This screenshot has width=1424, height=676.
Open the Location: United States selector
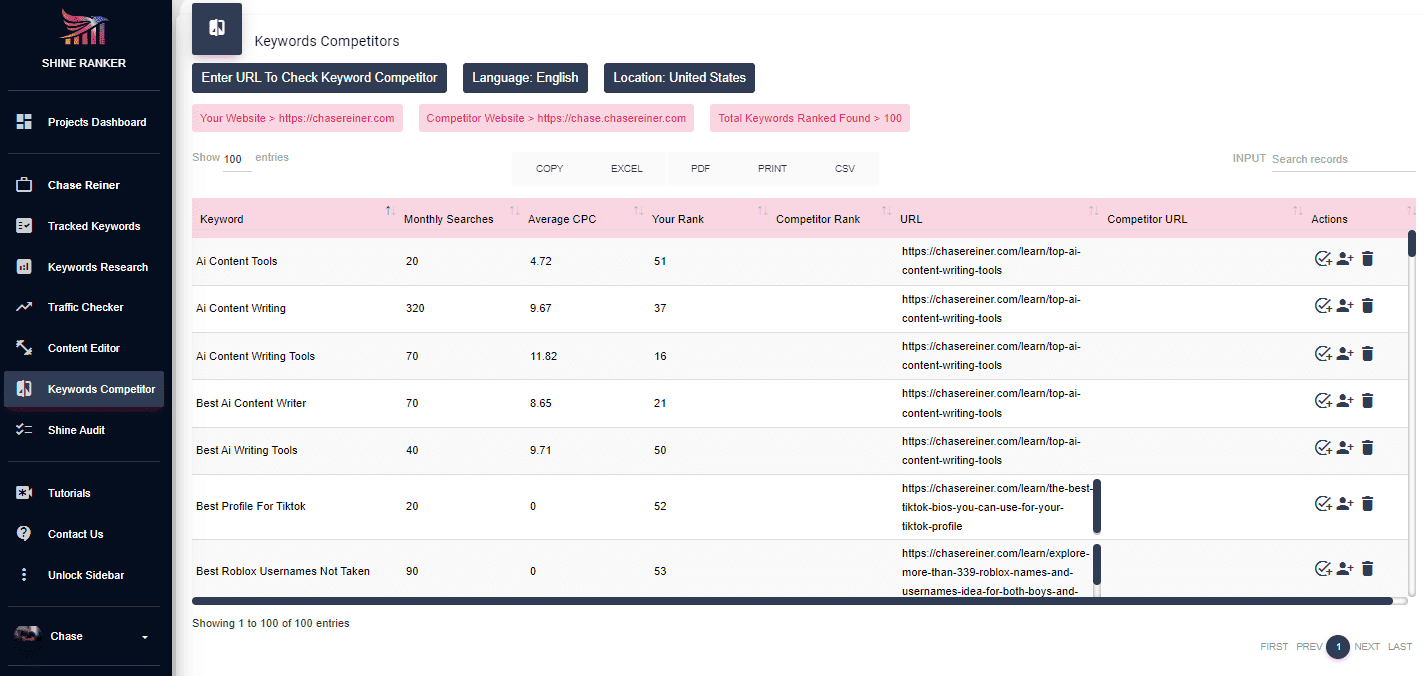(x=680, y=78)
